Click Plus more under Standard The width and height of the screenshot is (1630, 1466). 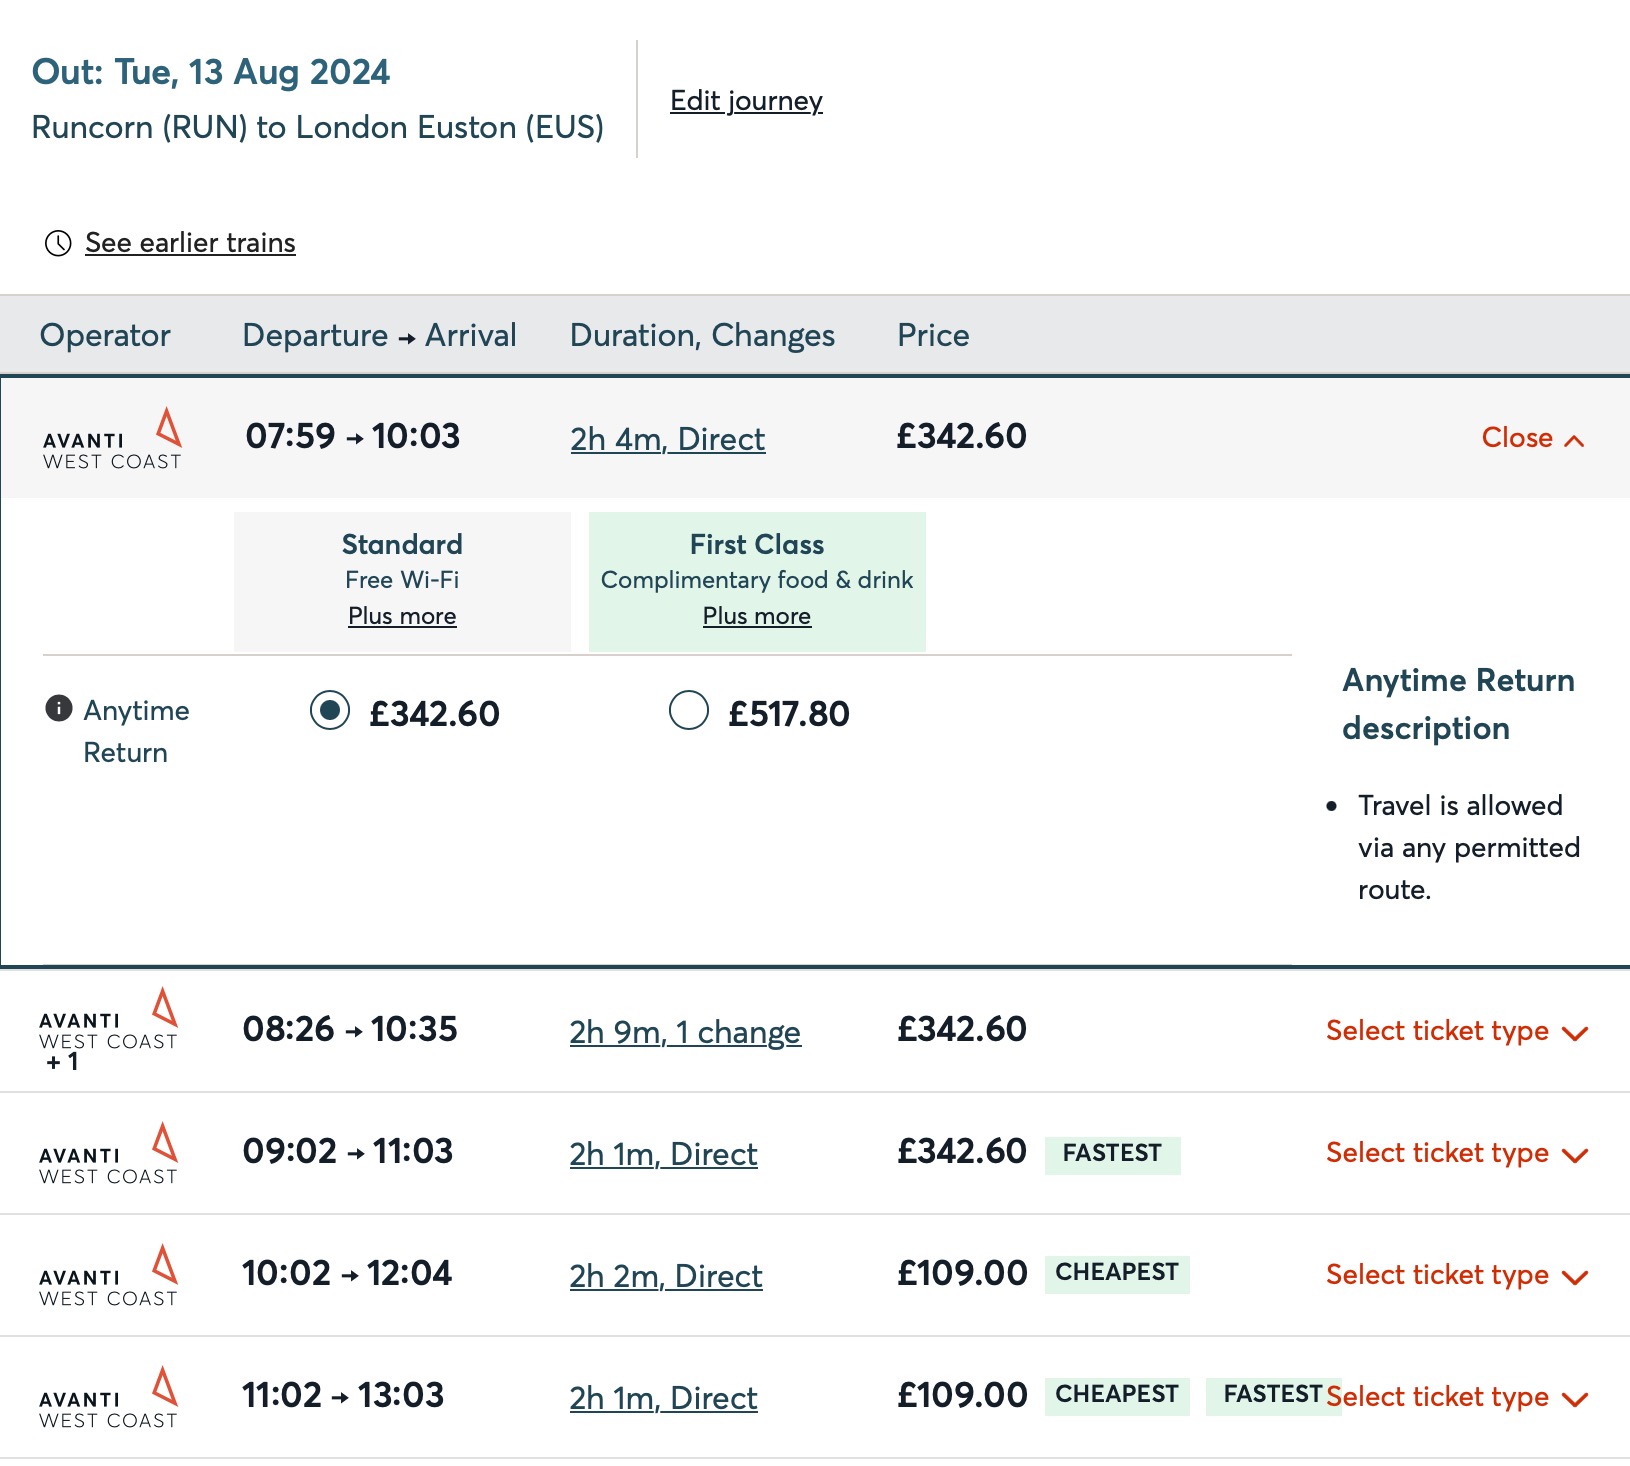click(x=402, y=616)
